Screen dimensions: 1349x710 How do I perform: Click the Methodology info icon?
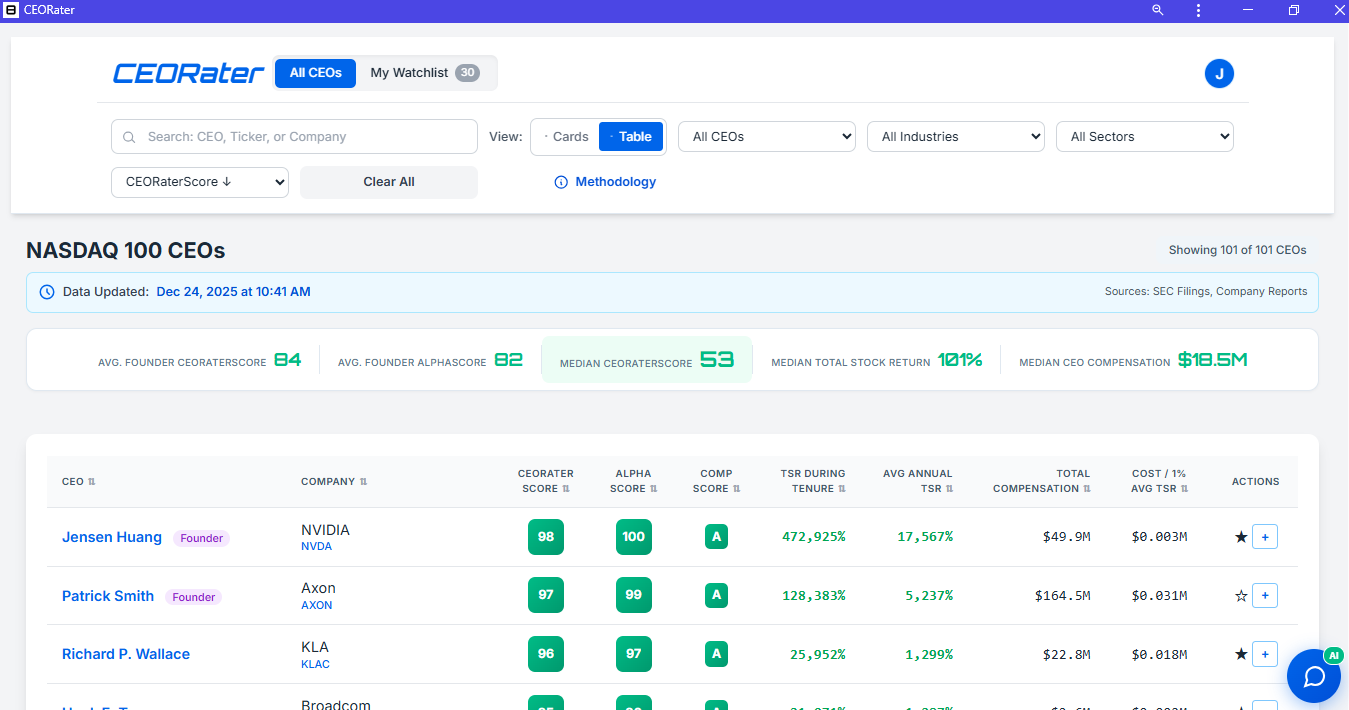[561, 182]
